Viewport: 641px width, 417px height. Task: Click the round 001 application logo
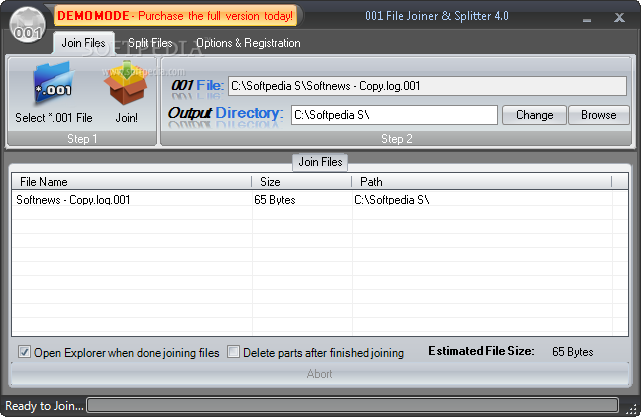point(27,25)
